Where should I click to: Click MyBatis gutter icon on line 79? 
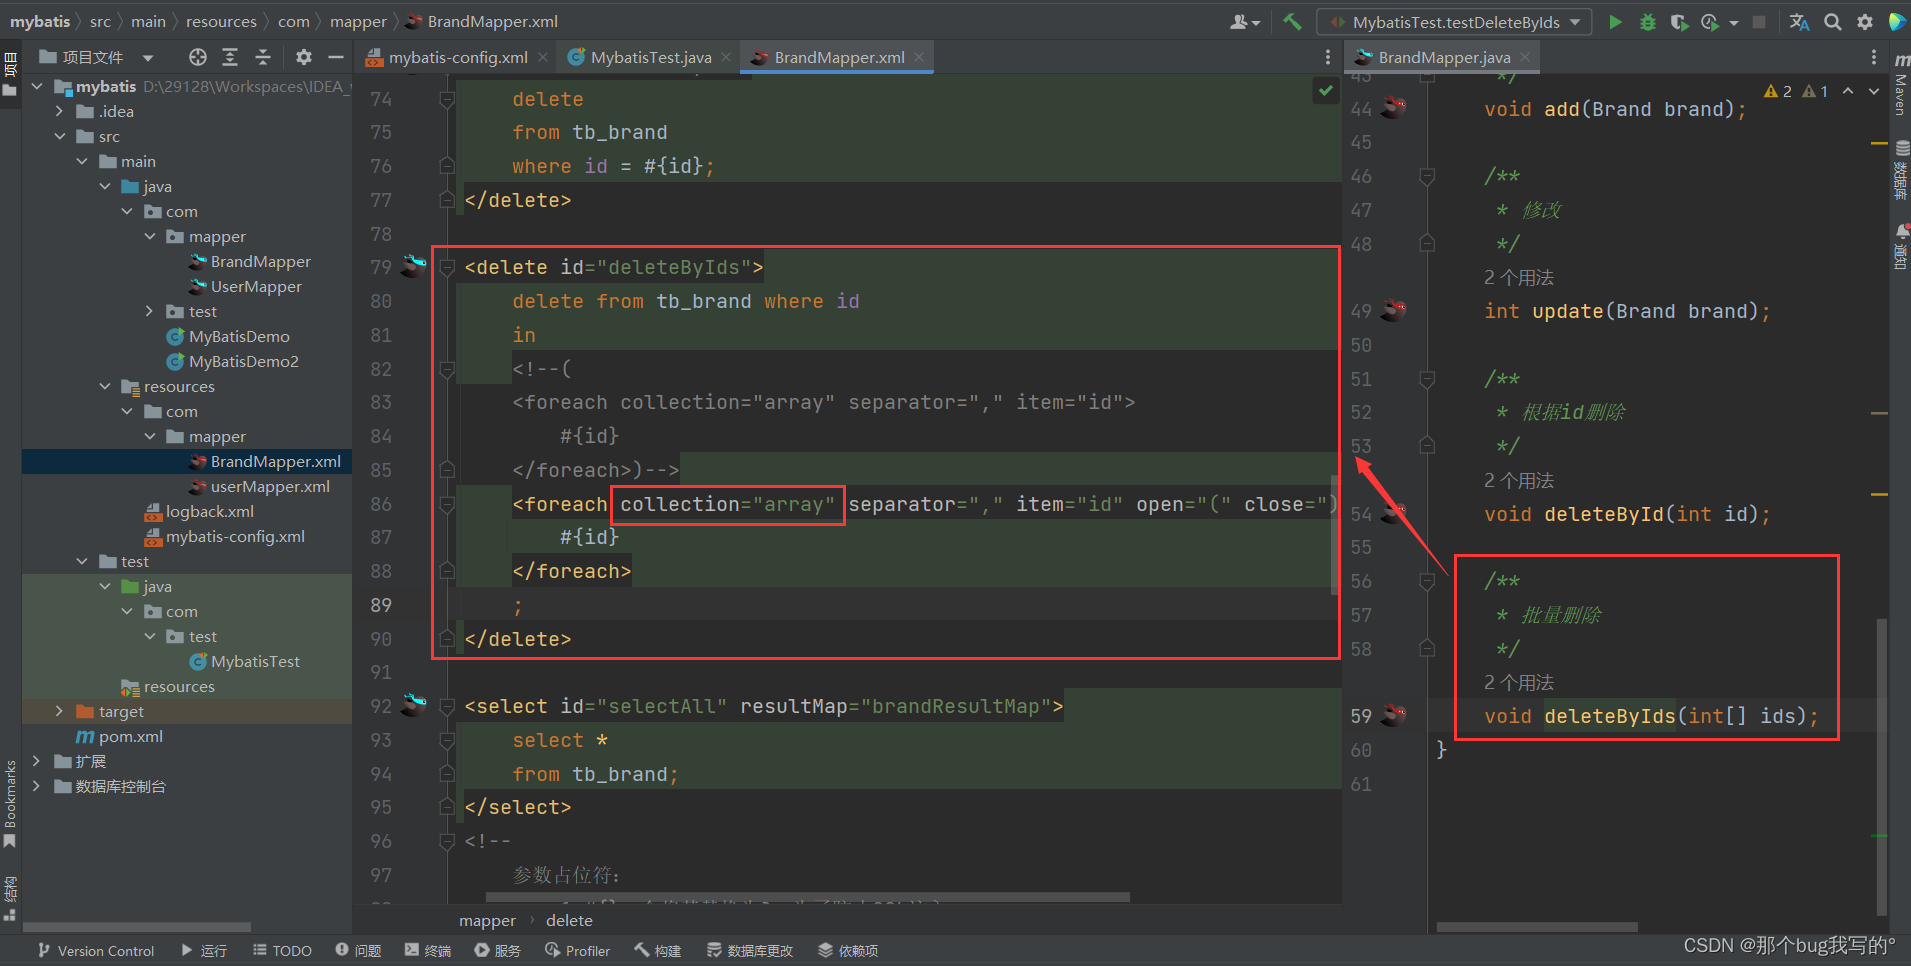[x=414, y=265]
